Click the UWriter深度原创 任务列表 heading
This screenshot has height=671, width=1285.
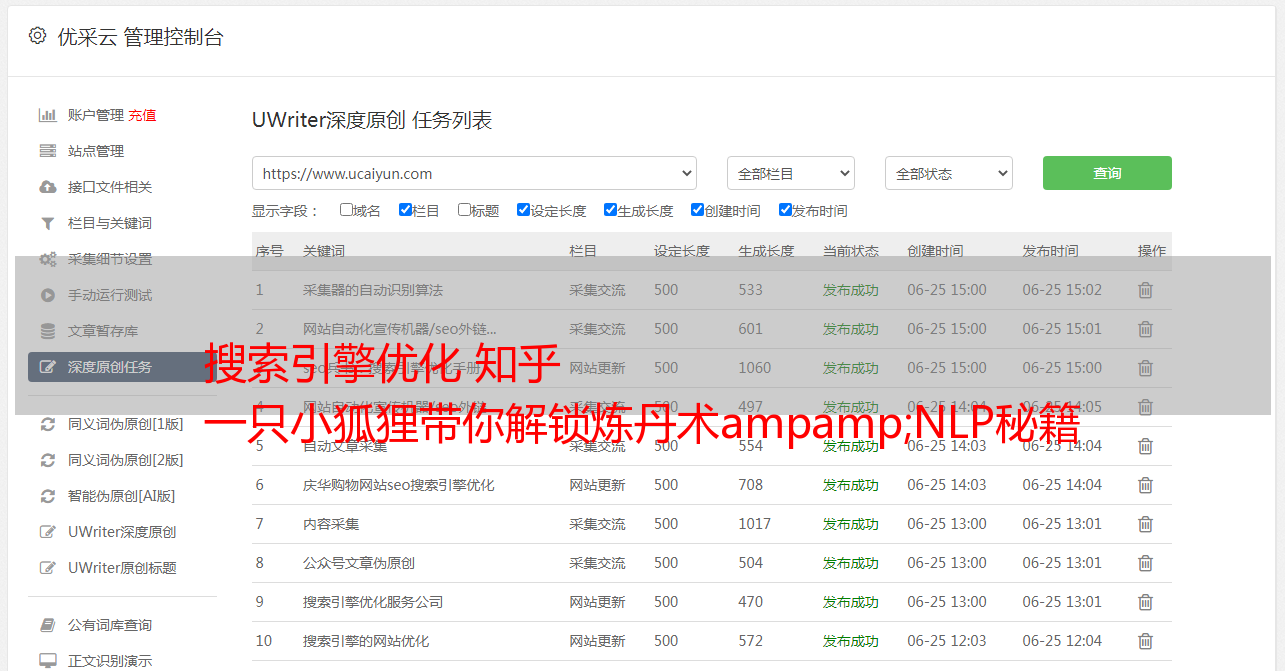tap(372, 120)
